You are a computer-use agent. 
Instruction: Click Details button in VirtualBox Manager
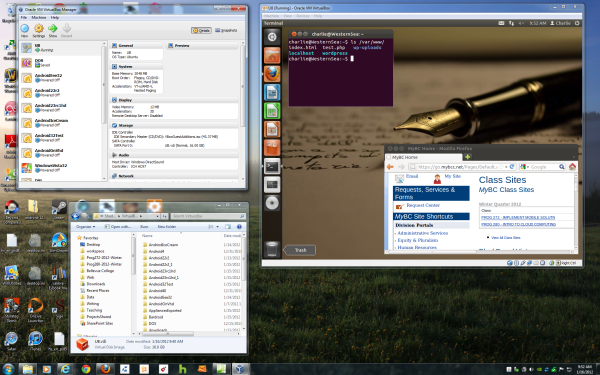[201, 30]
